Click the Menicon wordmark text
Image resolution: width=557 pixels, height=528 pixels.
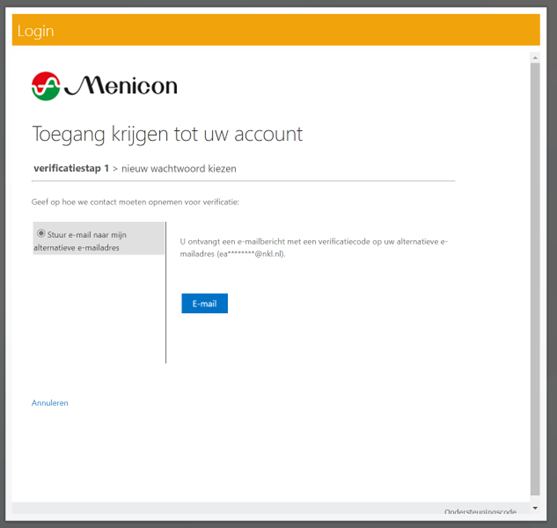point(121,86)
